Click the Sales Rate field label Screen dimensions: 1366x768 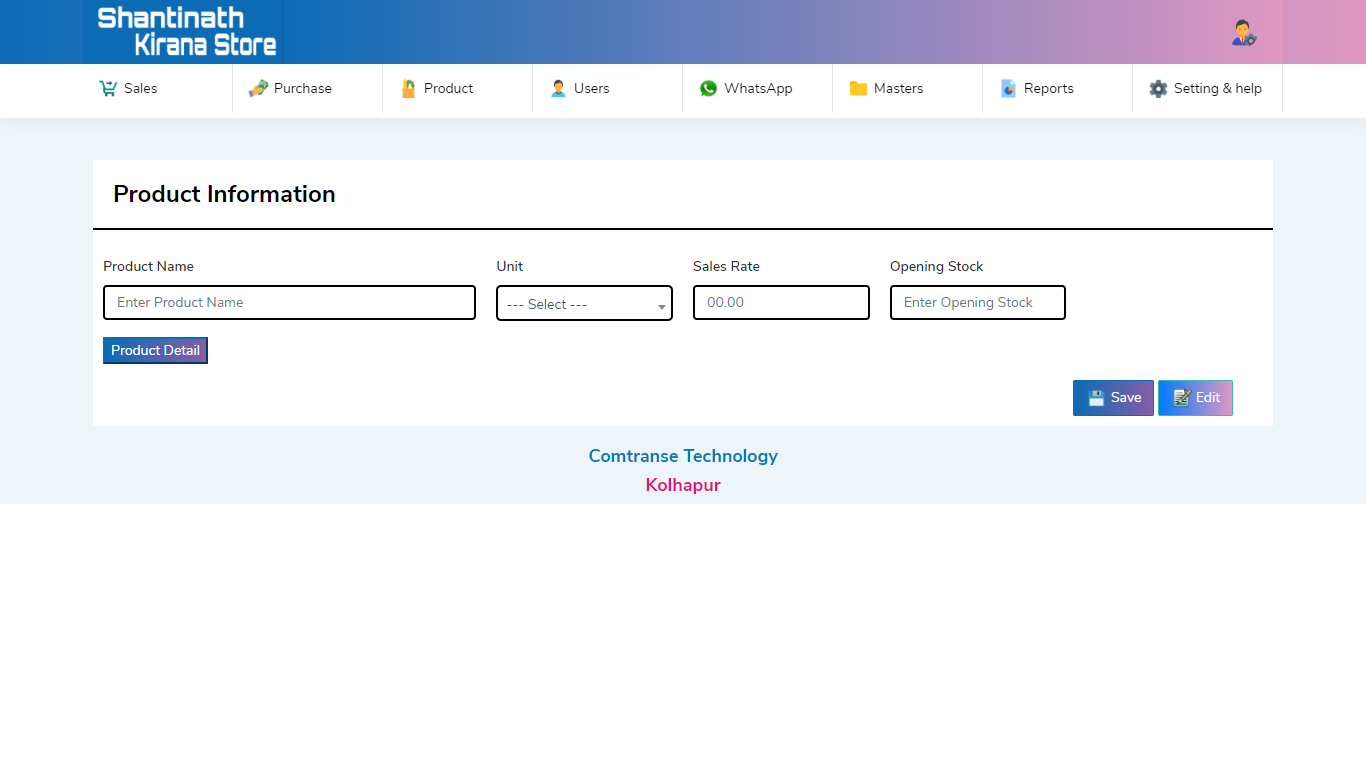[x=726, y=266]
